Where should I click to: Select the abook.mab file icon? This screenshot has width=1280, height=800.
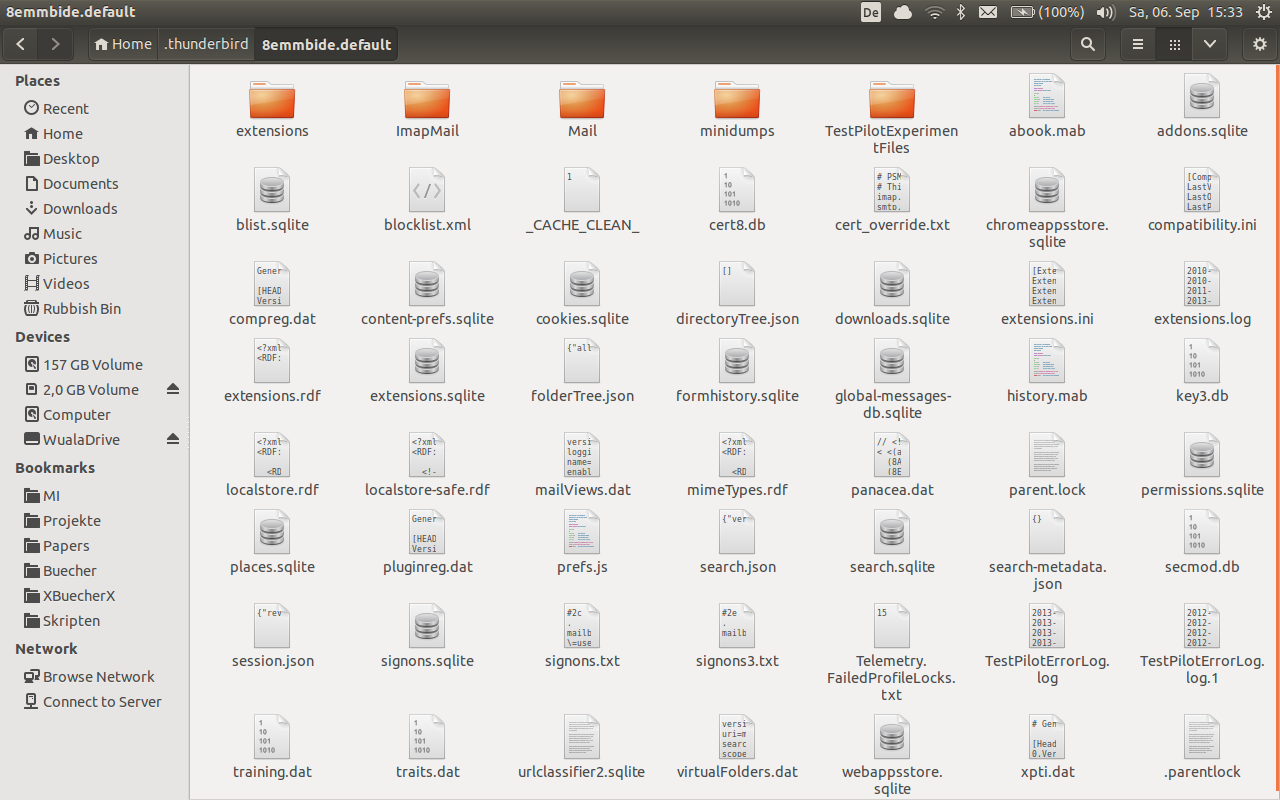1047,96
